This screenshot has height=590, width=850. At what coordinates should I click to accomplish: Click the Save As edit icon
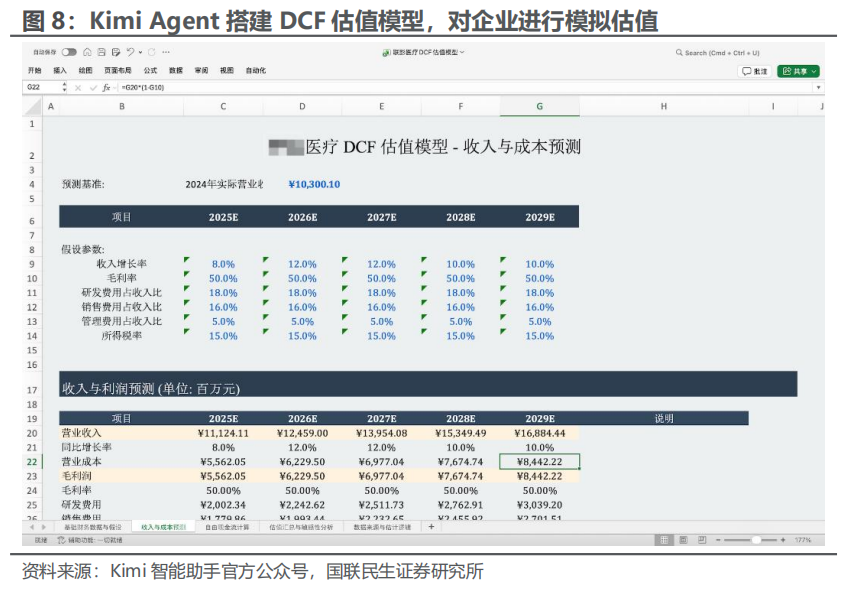tap(115, 52)
